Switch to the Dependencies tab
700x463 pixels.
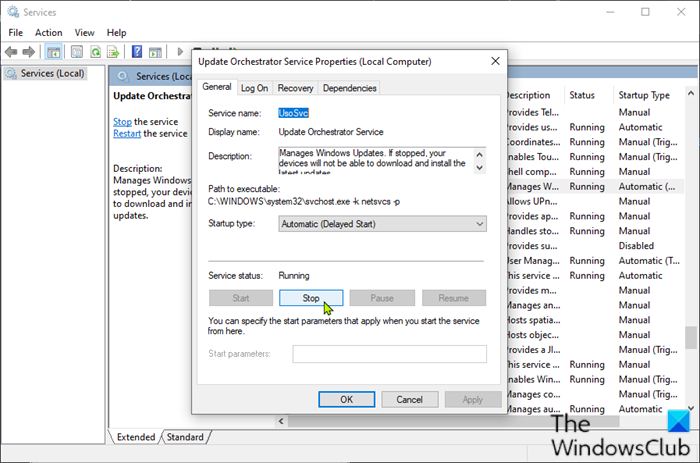tap(350, 88)
